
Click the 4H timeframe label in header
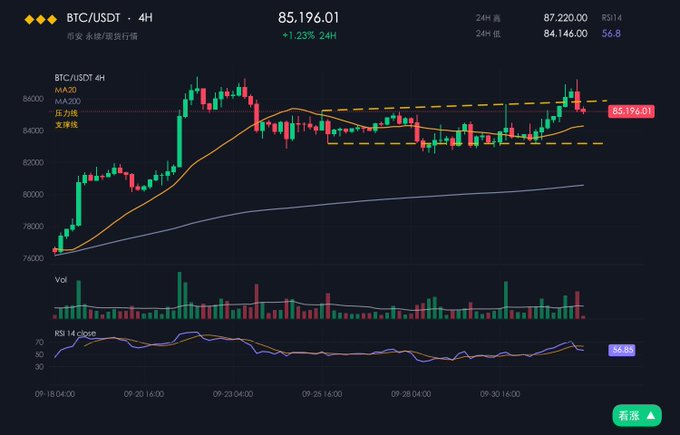point(145,18)
